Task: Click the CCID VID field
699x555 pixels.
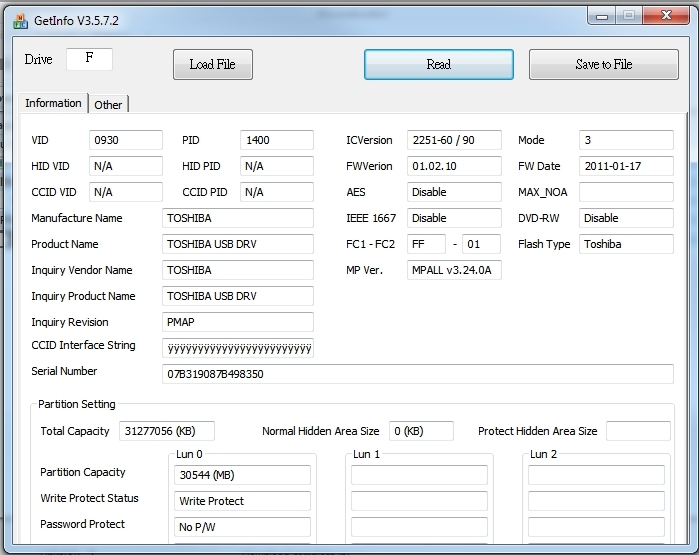Action: [126, 192]
